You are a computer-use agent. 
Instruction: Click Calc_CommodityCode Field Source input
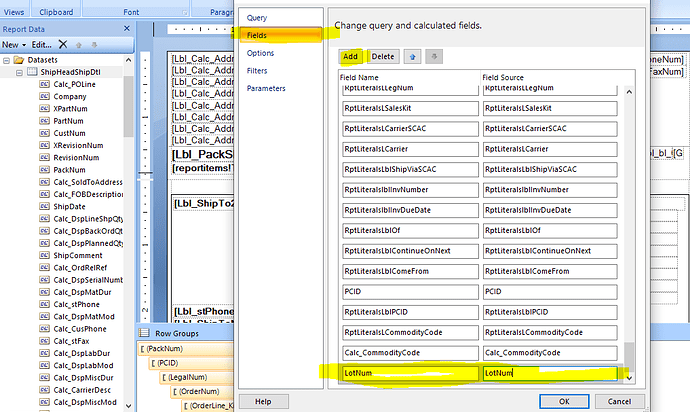550,353
